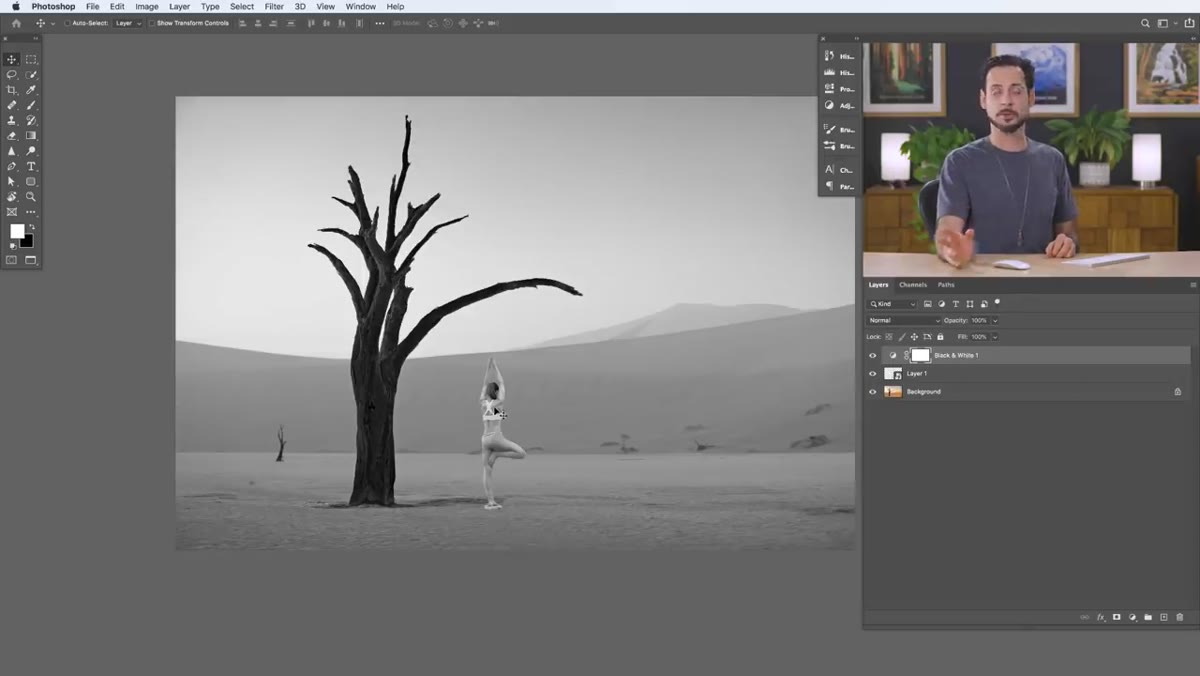Select the Rectangle shape tool
Screen dimensions: 1200x676
[x=31, y=182]
